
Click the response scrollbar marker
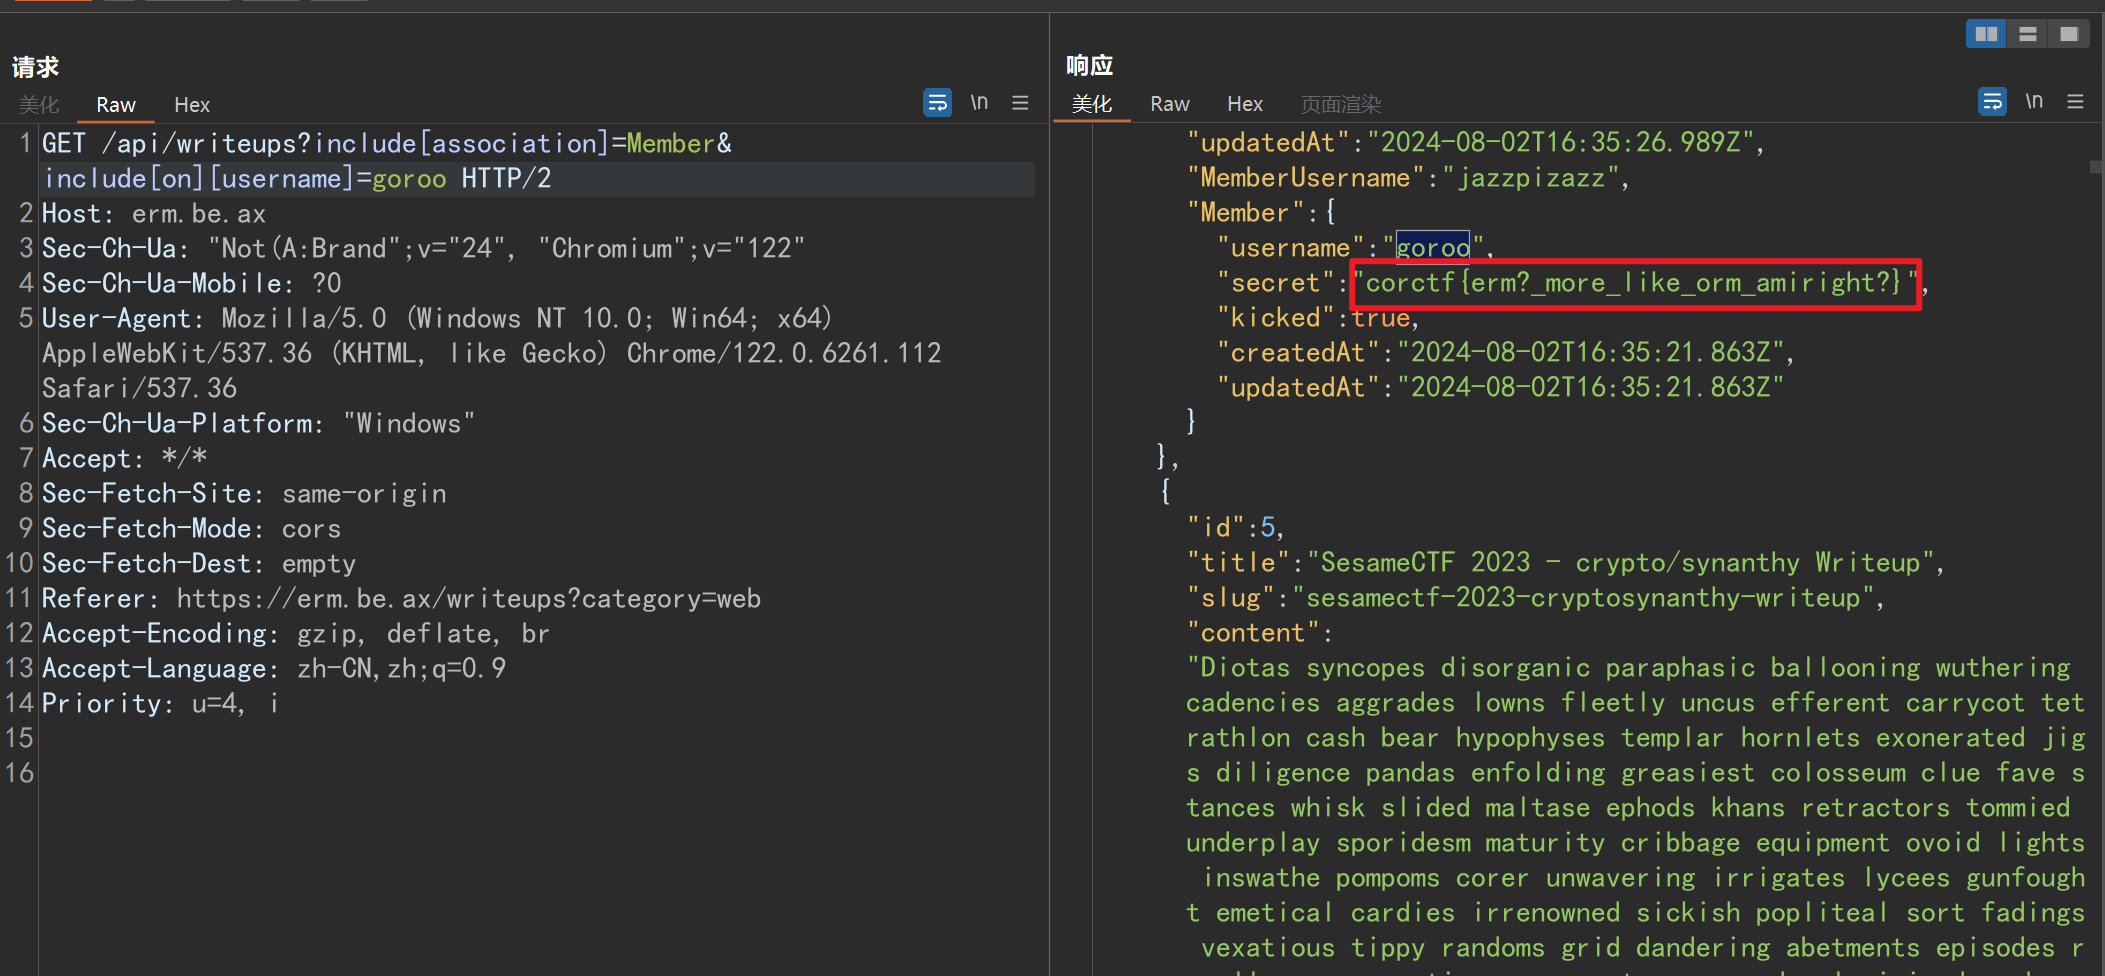[2095, 167]
